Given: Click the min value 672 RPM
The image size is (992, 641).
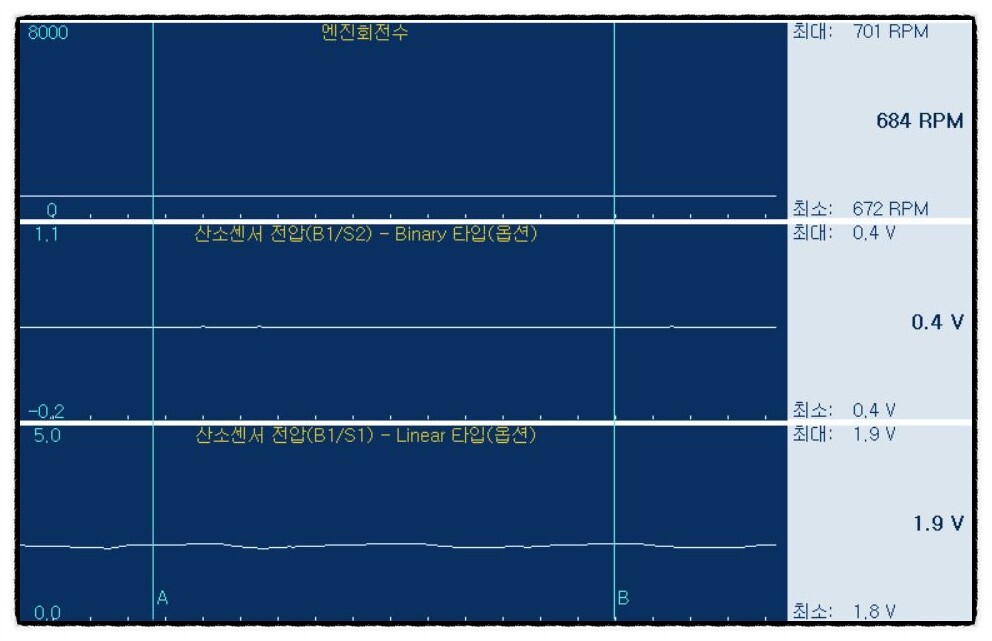Looking at the screenshot, I should (890, 208).
